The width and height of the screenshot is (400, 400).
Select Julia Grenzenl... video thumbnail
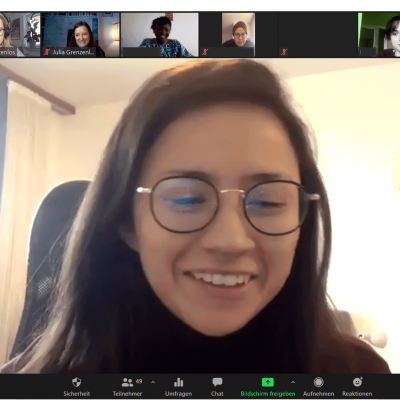click(x=81, y=35)
